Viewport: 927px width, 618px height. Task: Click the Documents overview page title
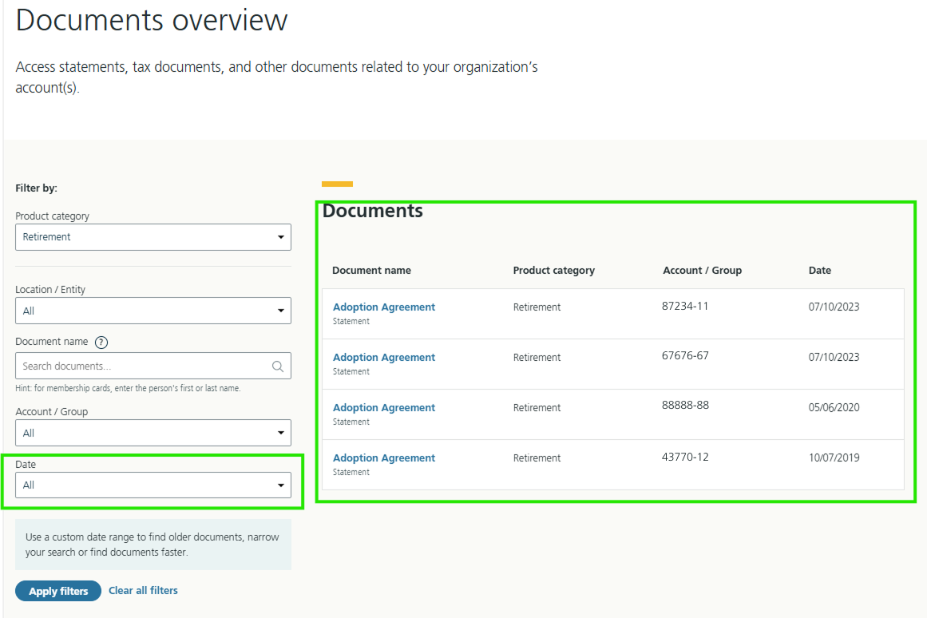point(151,20)
